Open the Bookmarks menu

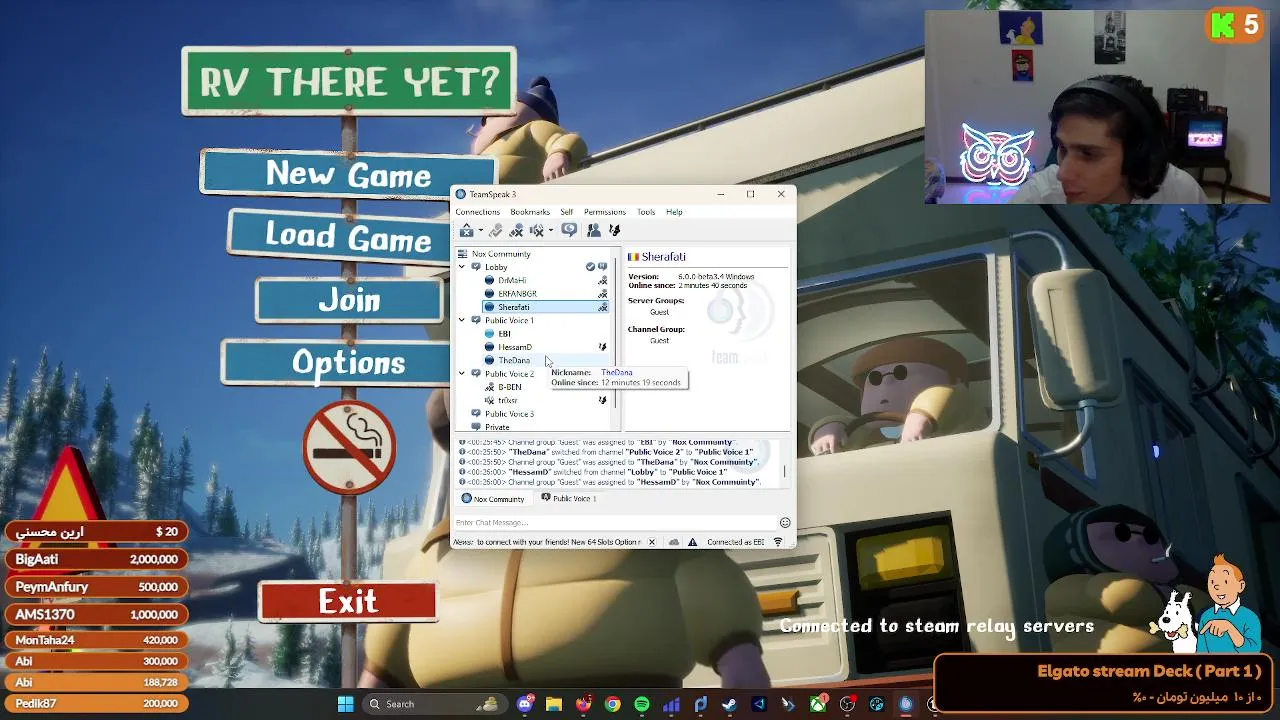tap(530, 212)
